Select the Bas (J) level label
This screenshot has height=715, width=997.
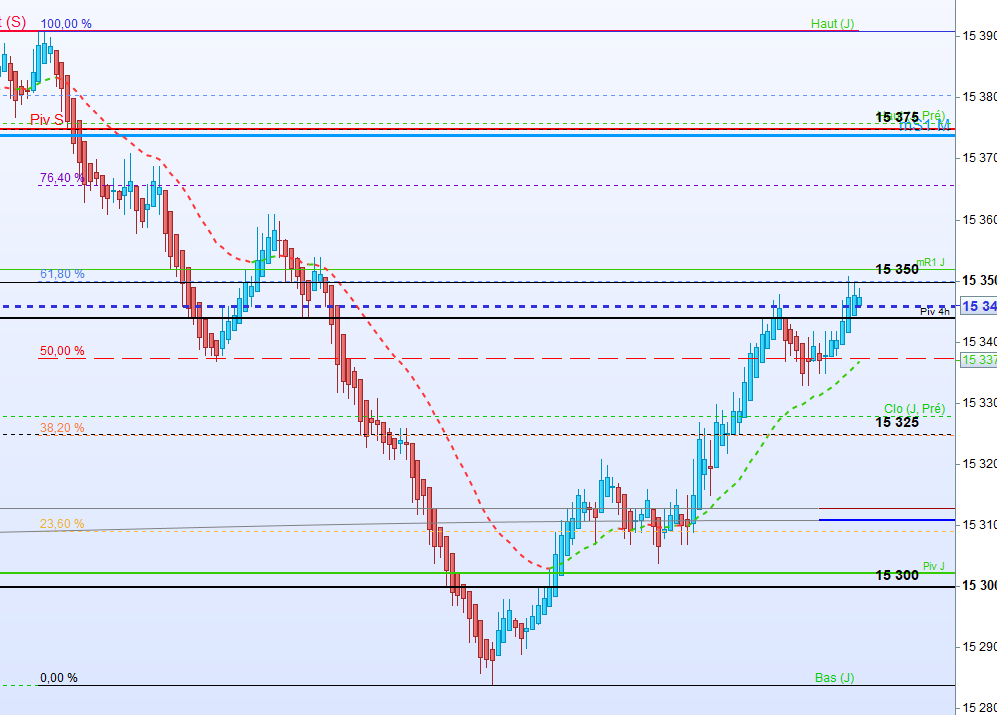tap(834, 677)
